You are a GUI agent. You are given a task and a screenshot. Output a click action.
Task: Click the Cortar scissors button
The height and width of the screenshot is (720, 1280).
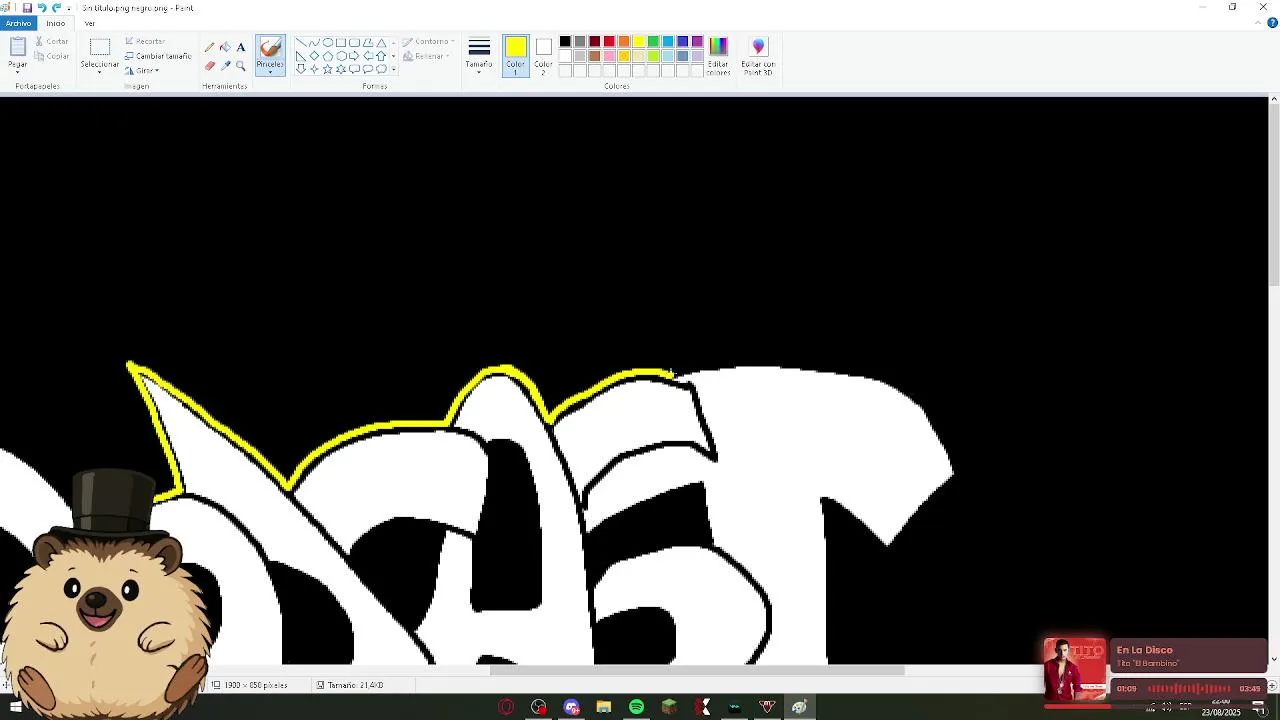click(x=52, y=41)
